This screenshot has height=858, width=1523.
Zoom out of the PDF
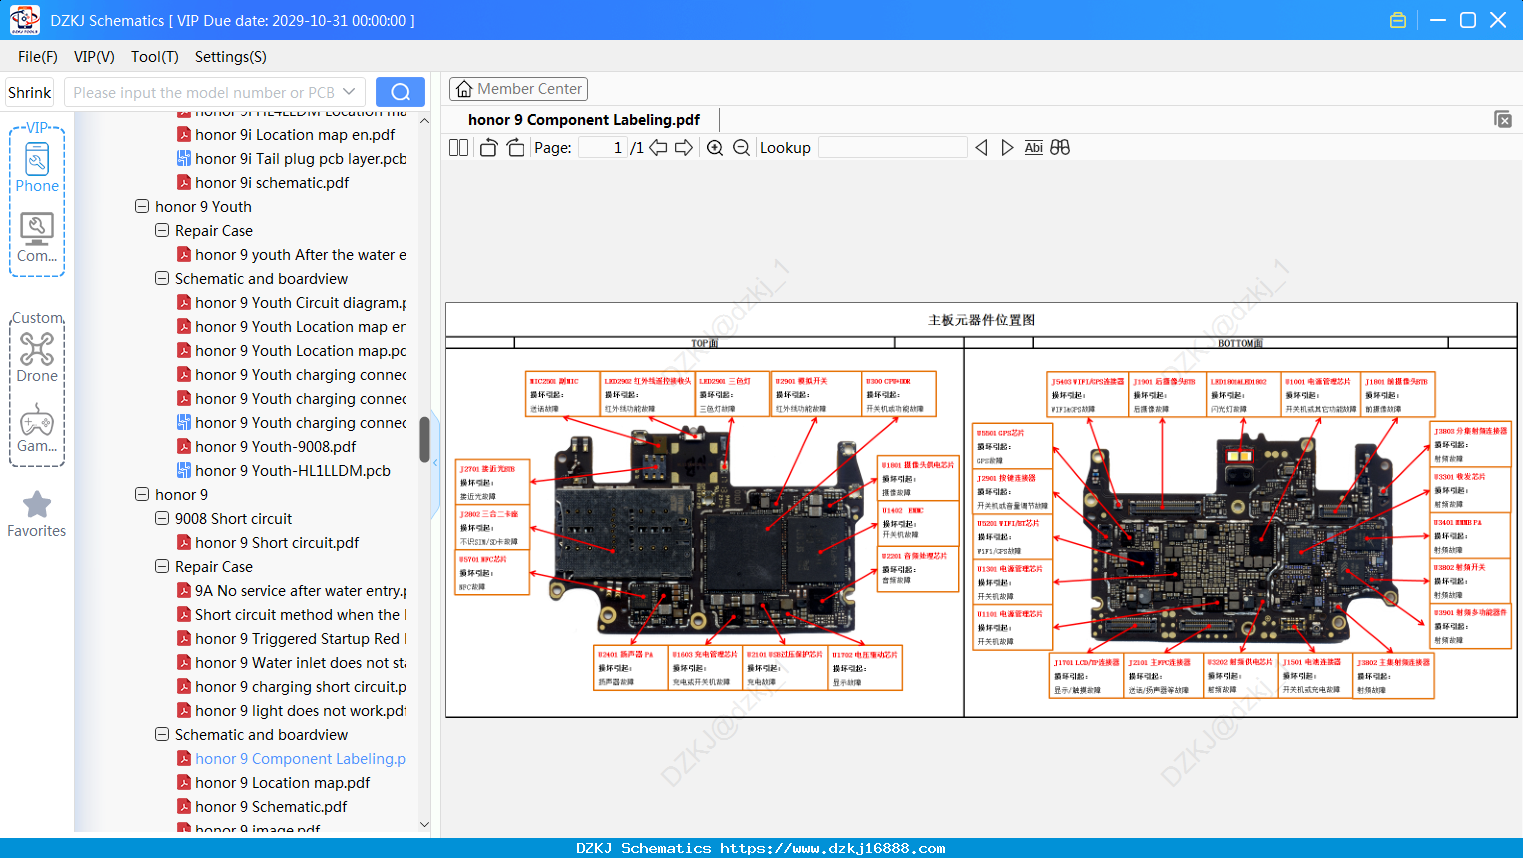(741, 148)
